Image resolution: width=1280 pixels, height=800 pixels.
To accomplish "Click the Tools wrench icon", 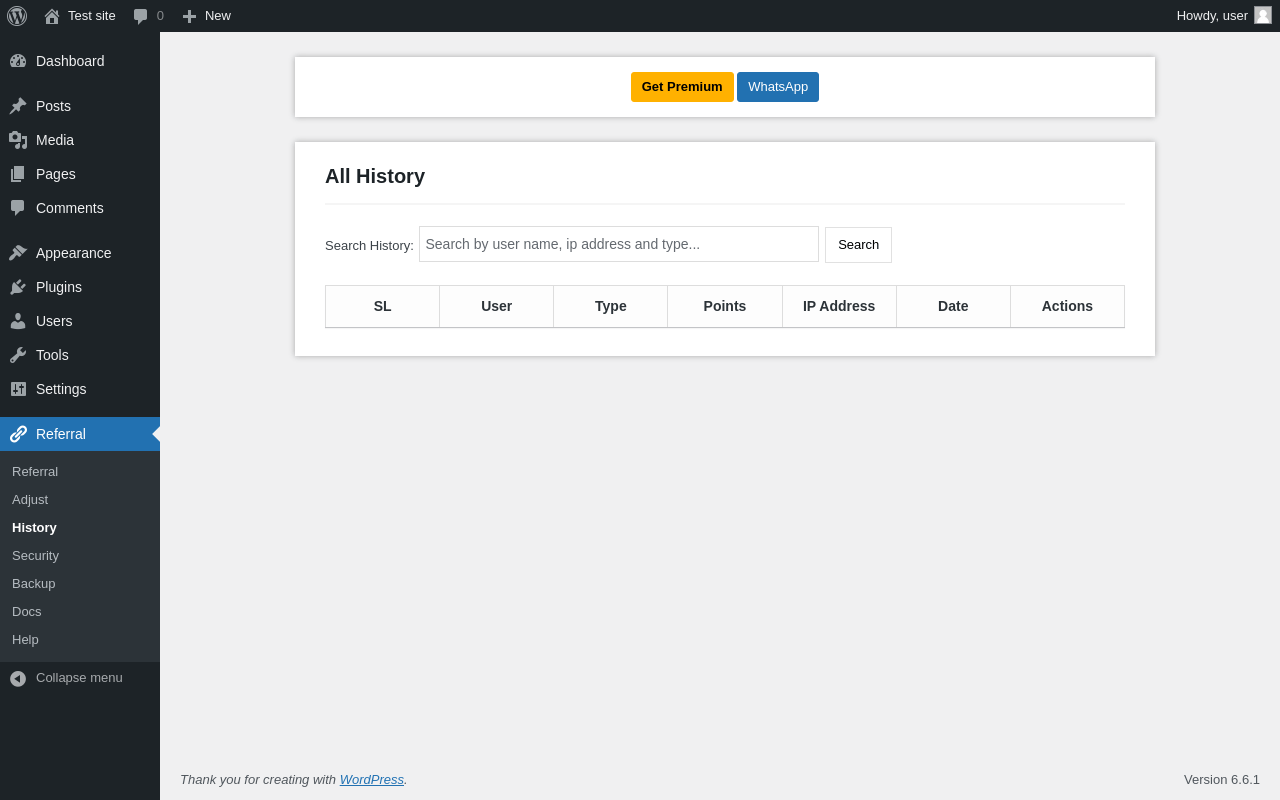I will coord(18,355).
